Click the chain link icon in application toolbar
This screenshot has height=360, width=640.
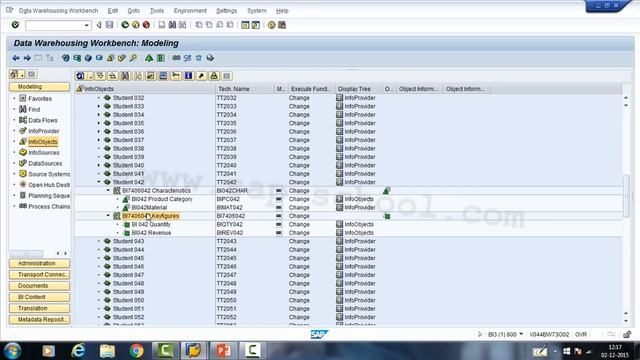tap(176, 58)
